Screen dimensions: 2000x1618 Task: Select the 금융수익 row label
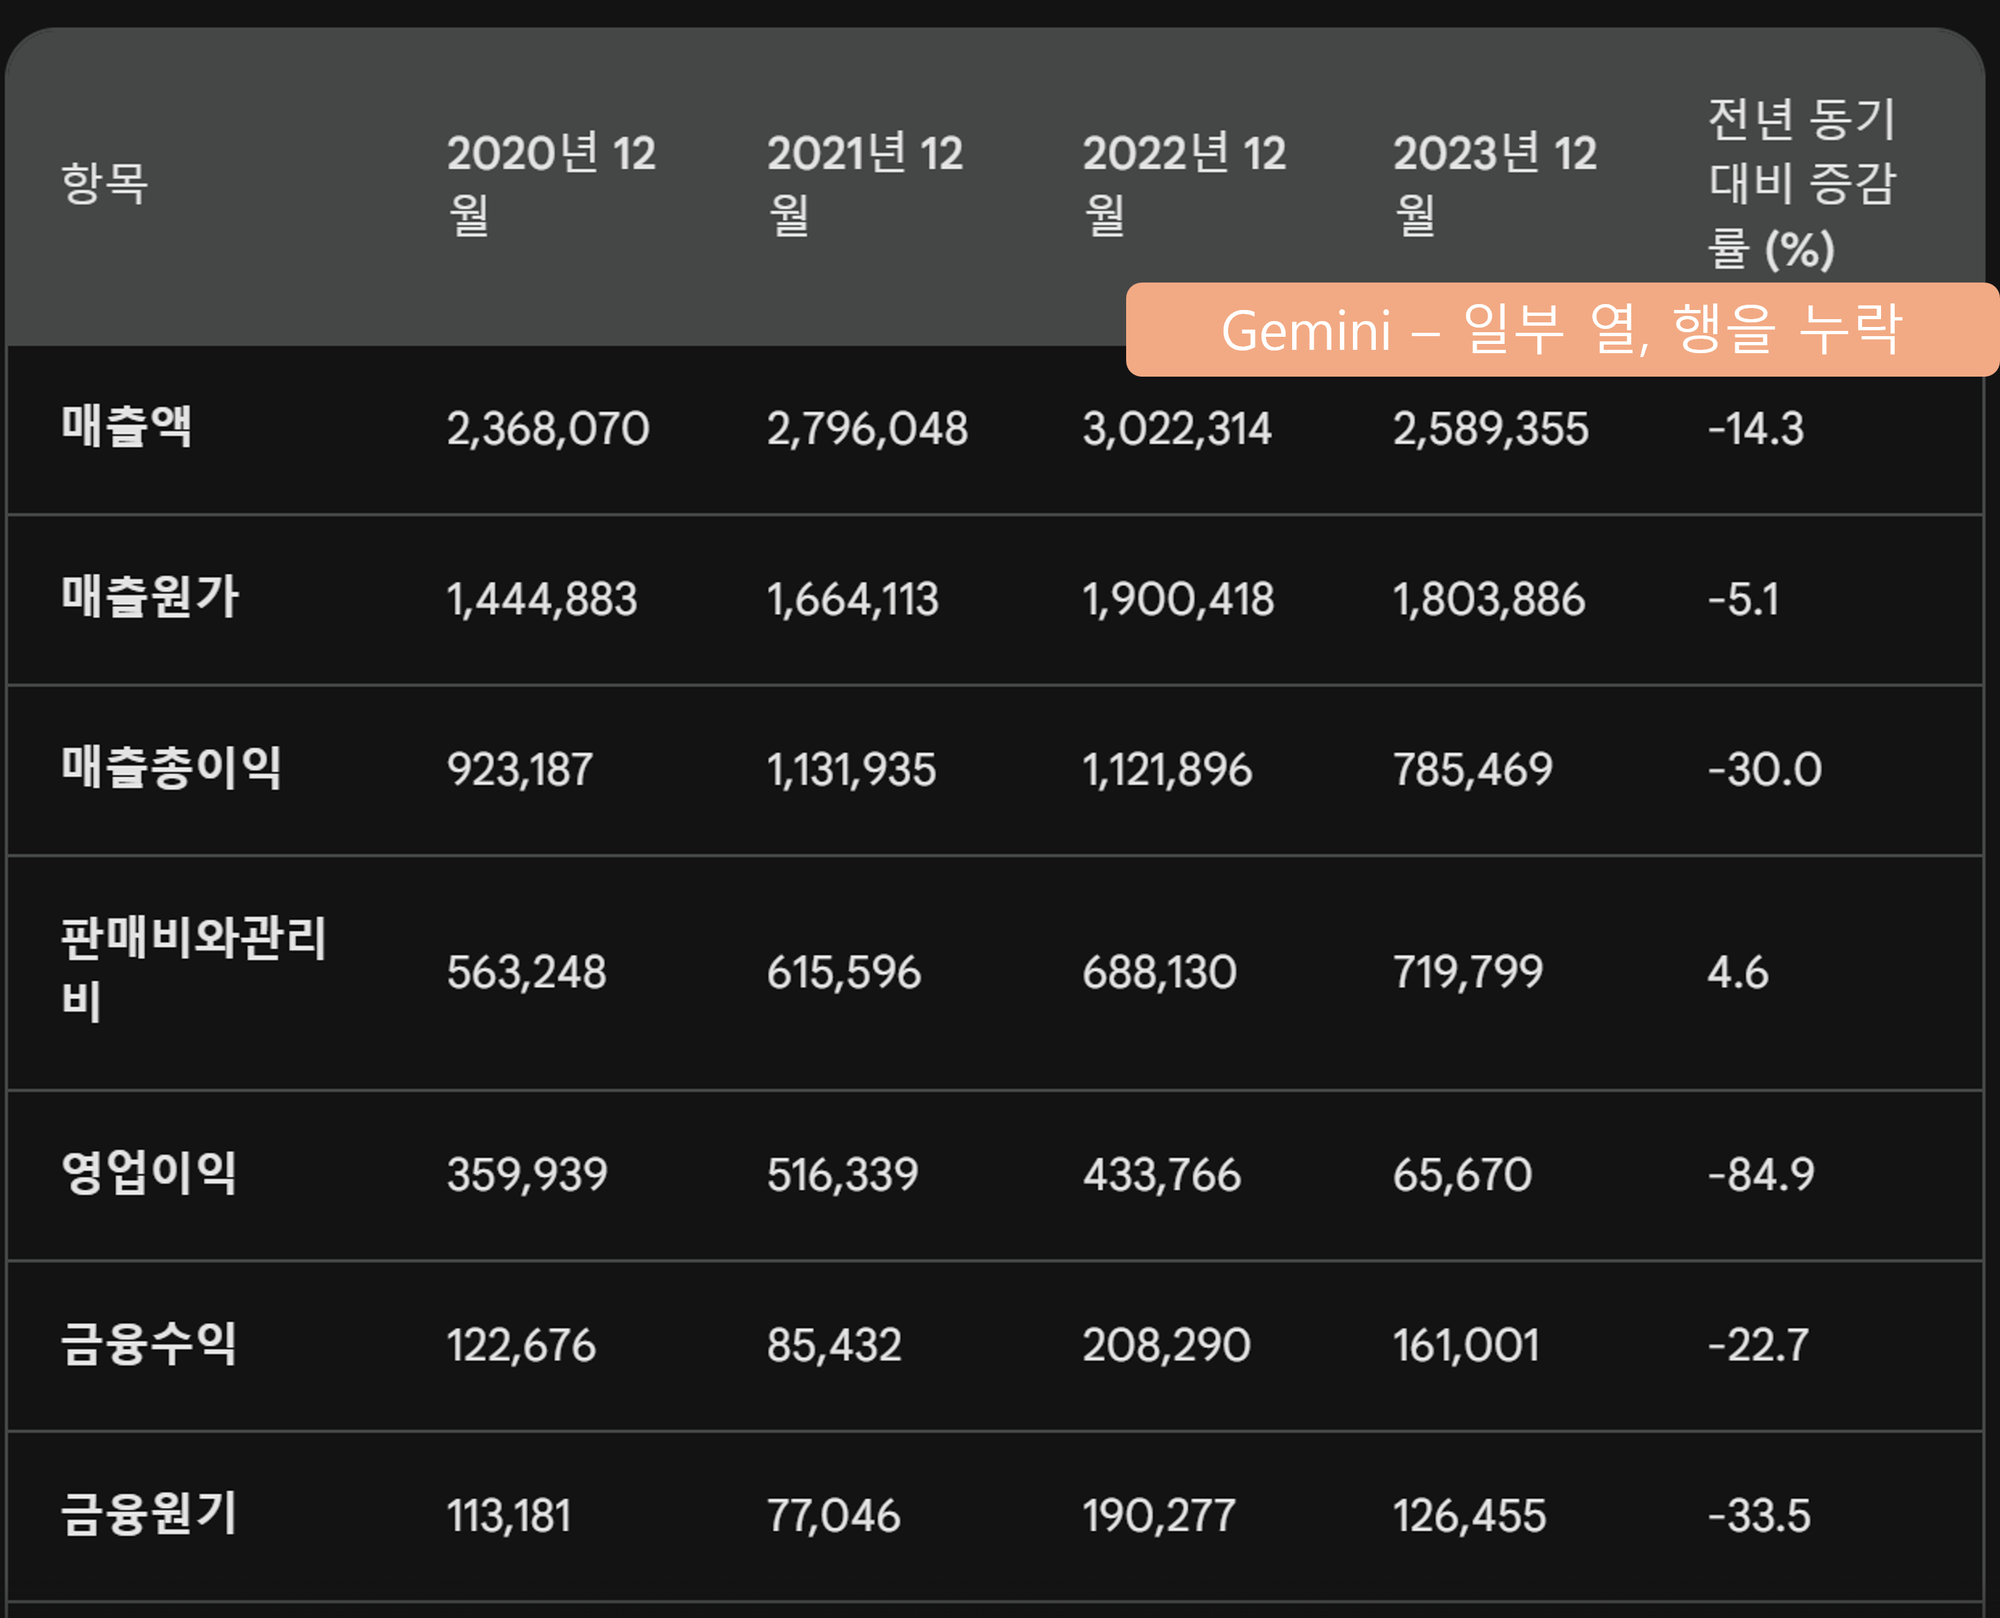(x=149, y=1344)
